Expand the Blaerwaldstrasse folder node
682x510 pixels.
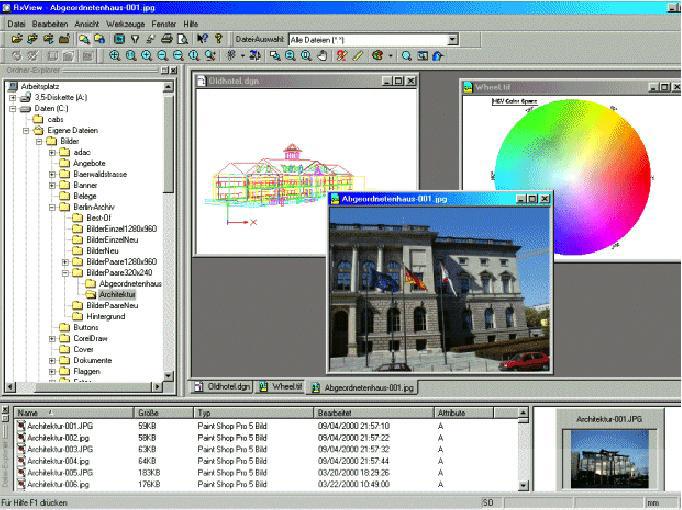coord(52,174)
